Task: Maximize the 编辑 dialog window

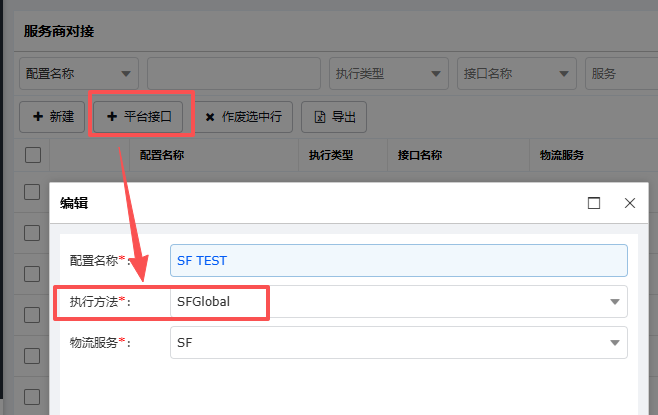Action: (594, 202)
